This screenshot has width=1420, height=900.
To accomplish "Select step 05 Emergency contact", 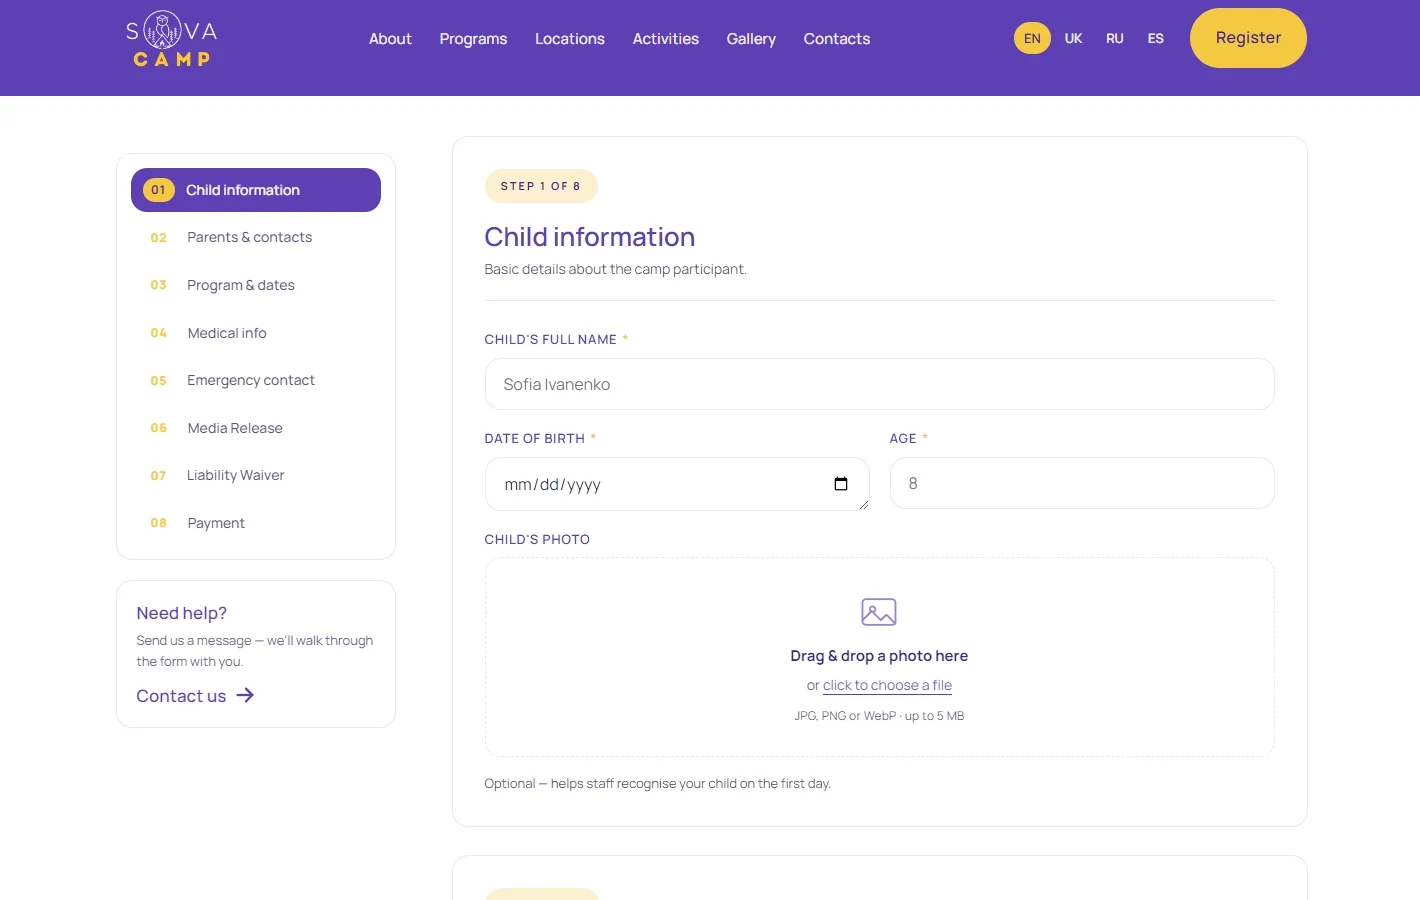I will pyautogui.click(x=256, y=380).
